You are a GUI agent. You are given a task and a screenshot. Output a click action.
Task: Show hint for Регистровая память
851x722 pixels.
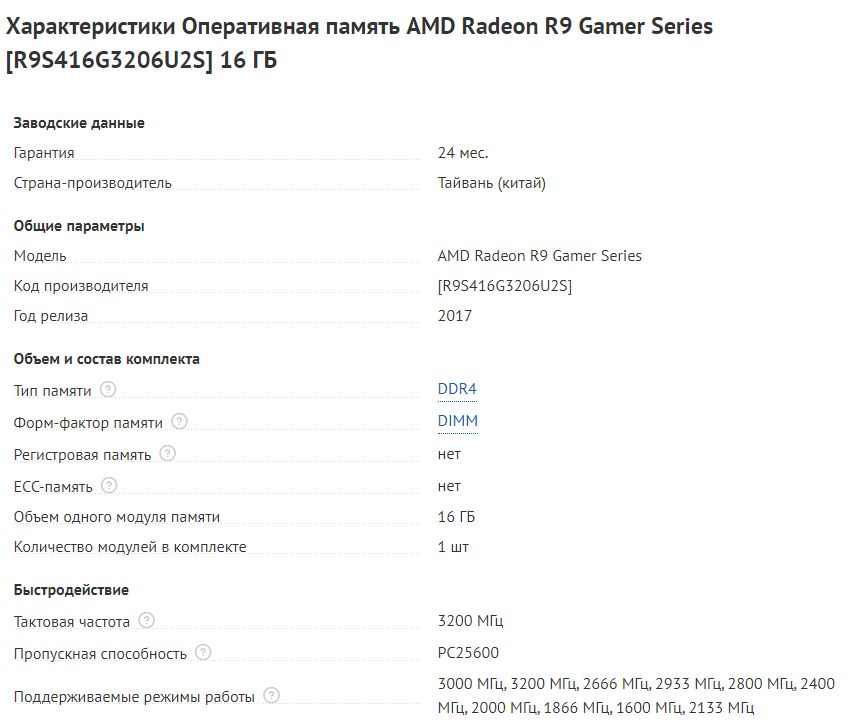pyautogui.click(x=167, y=454)
